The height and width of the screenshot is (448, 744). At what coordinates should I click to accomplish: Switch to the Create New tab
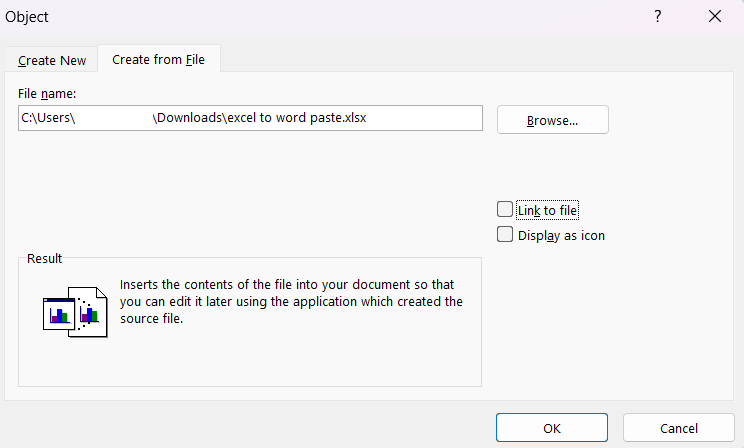pyautogui.click(x=52, y=60)
